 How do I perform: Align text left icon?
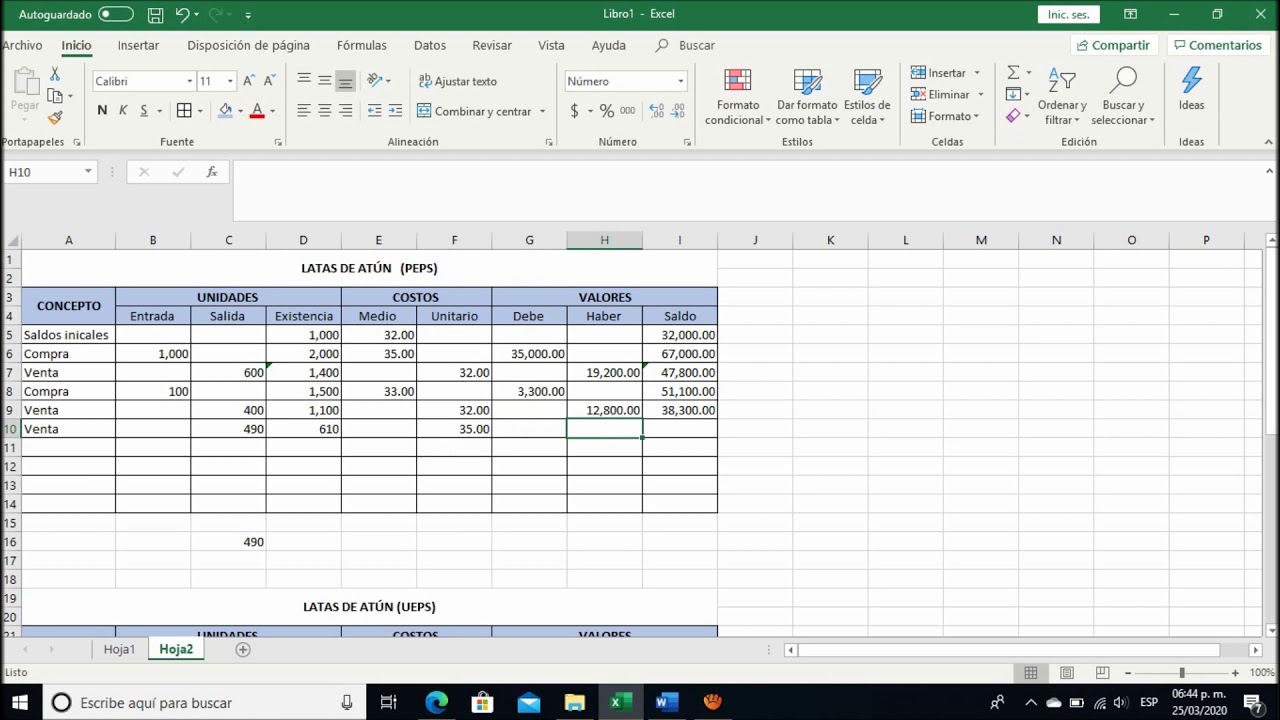click(x=304, y=111)
